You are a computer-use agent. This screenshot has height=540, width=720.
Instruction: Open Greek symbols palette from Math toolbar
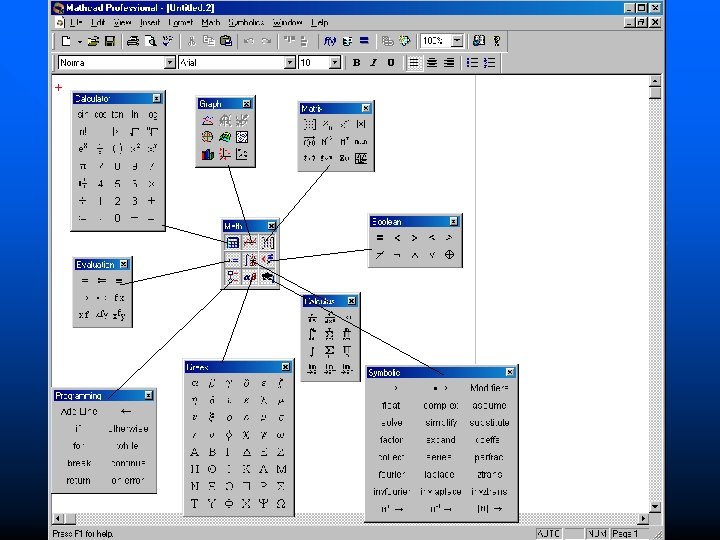pyautogui.click(x=250, y=277)
